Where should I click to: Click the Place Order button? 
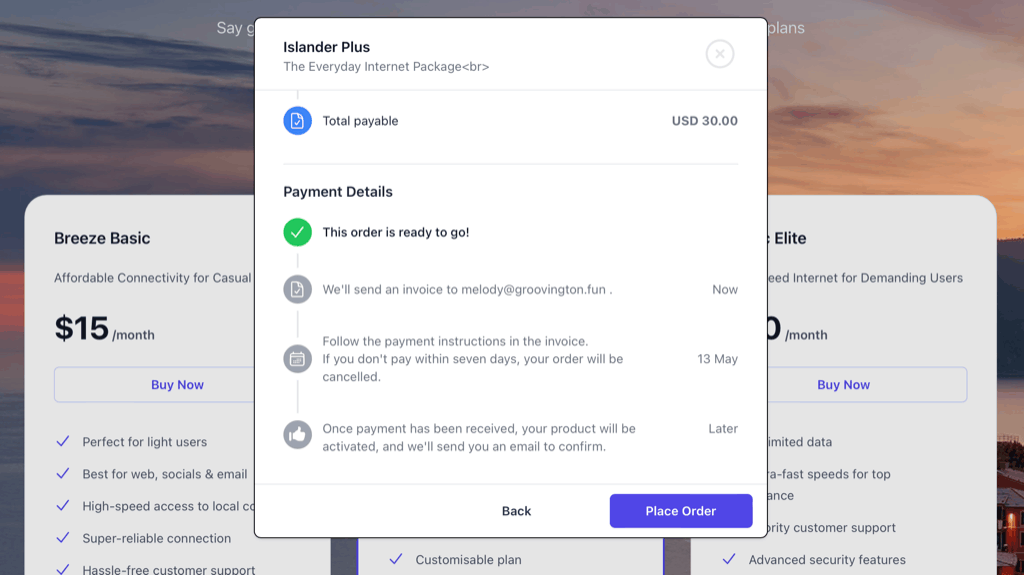click(x=681, y=511)
